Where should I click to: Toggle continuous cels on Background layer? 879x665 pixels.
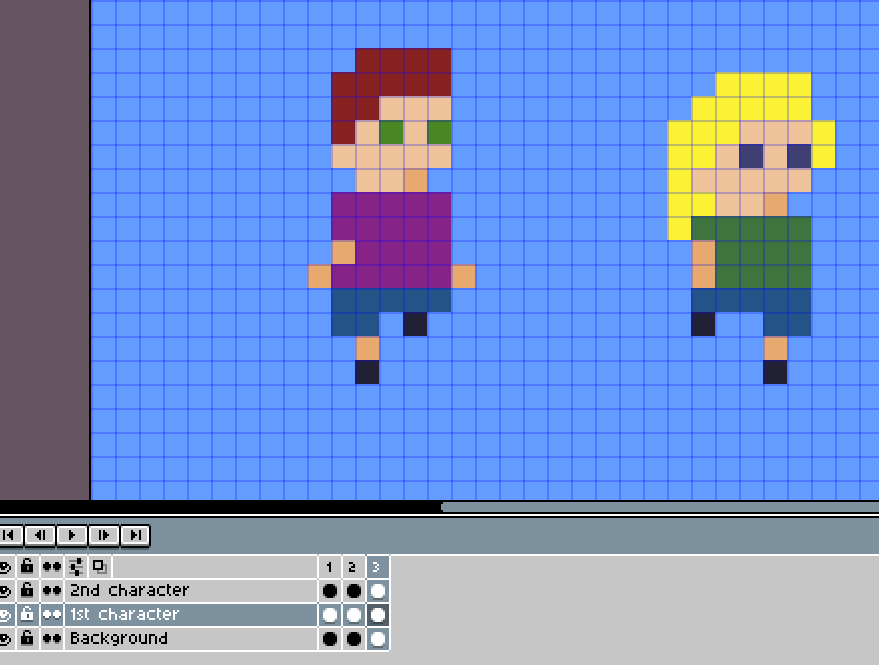pos(52,639)
